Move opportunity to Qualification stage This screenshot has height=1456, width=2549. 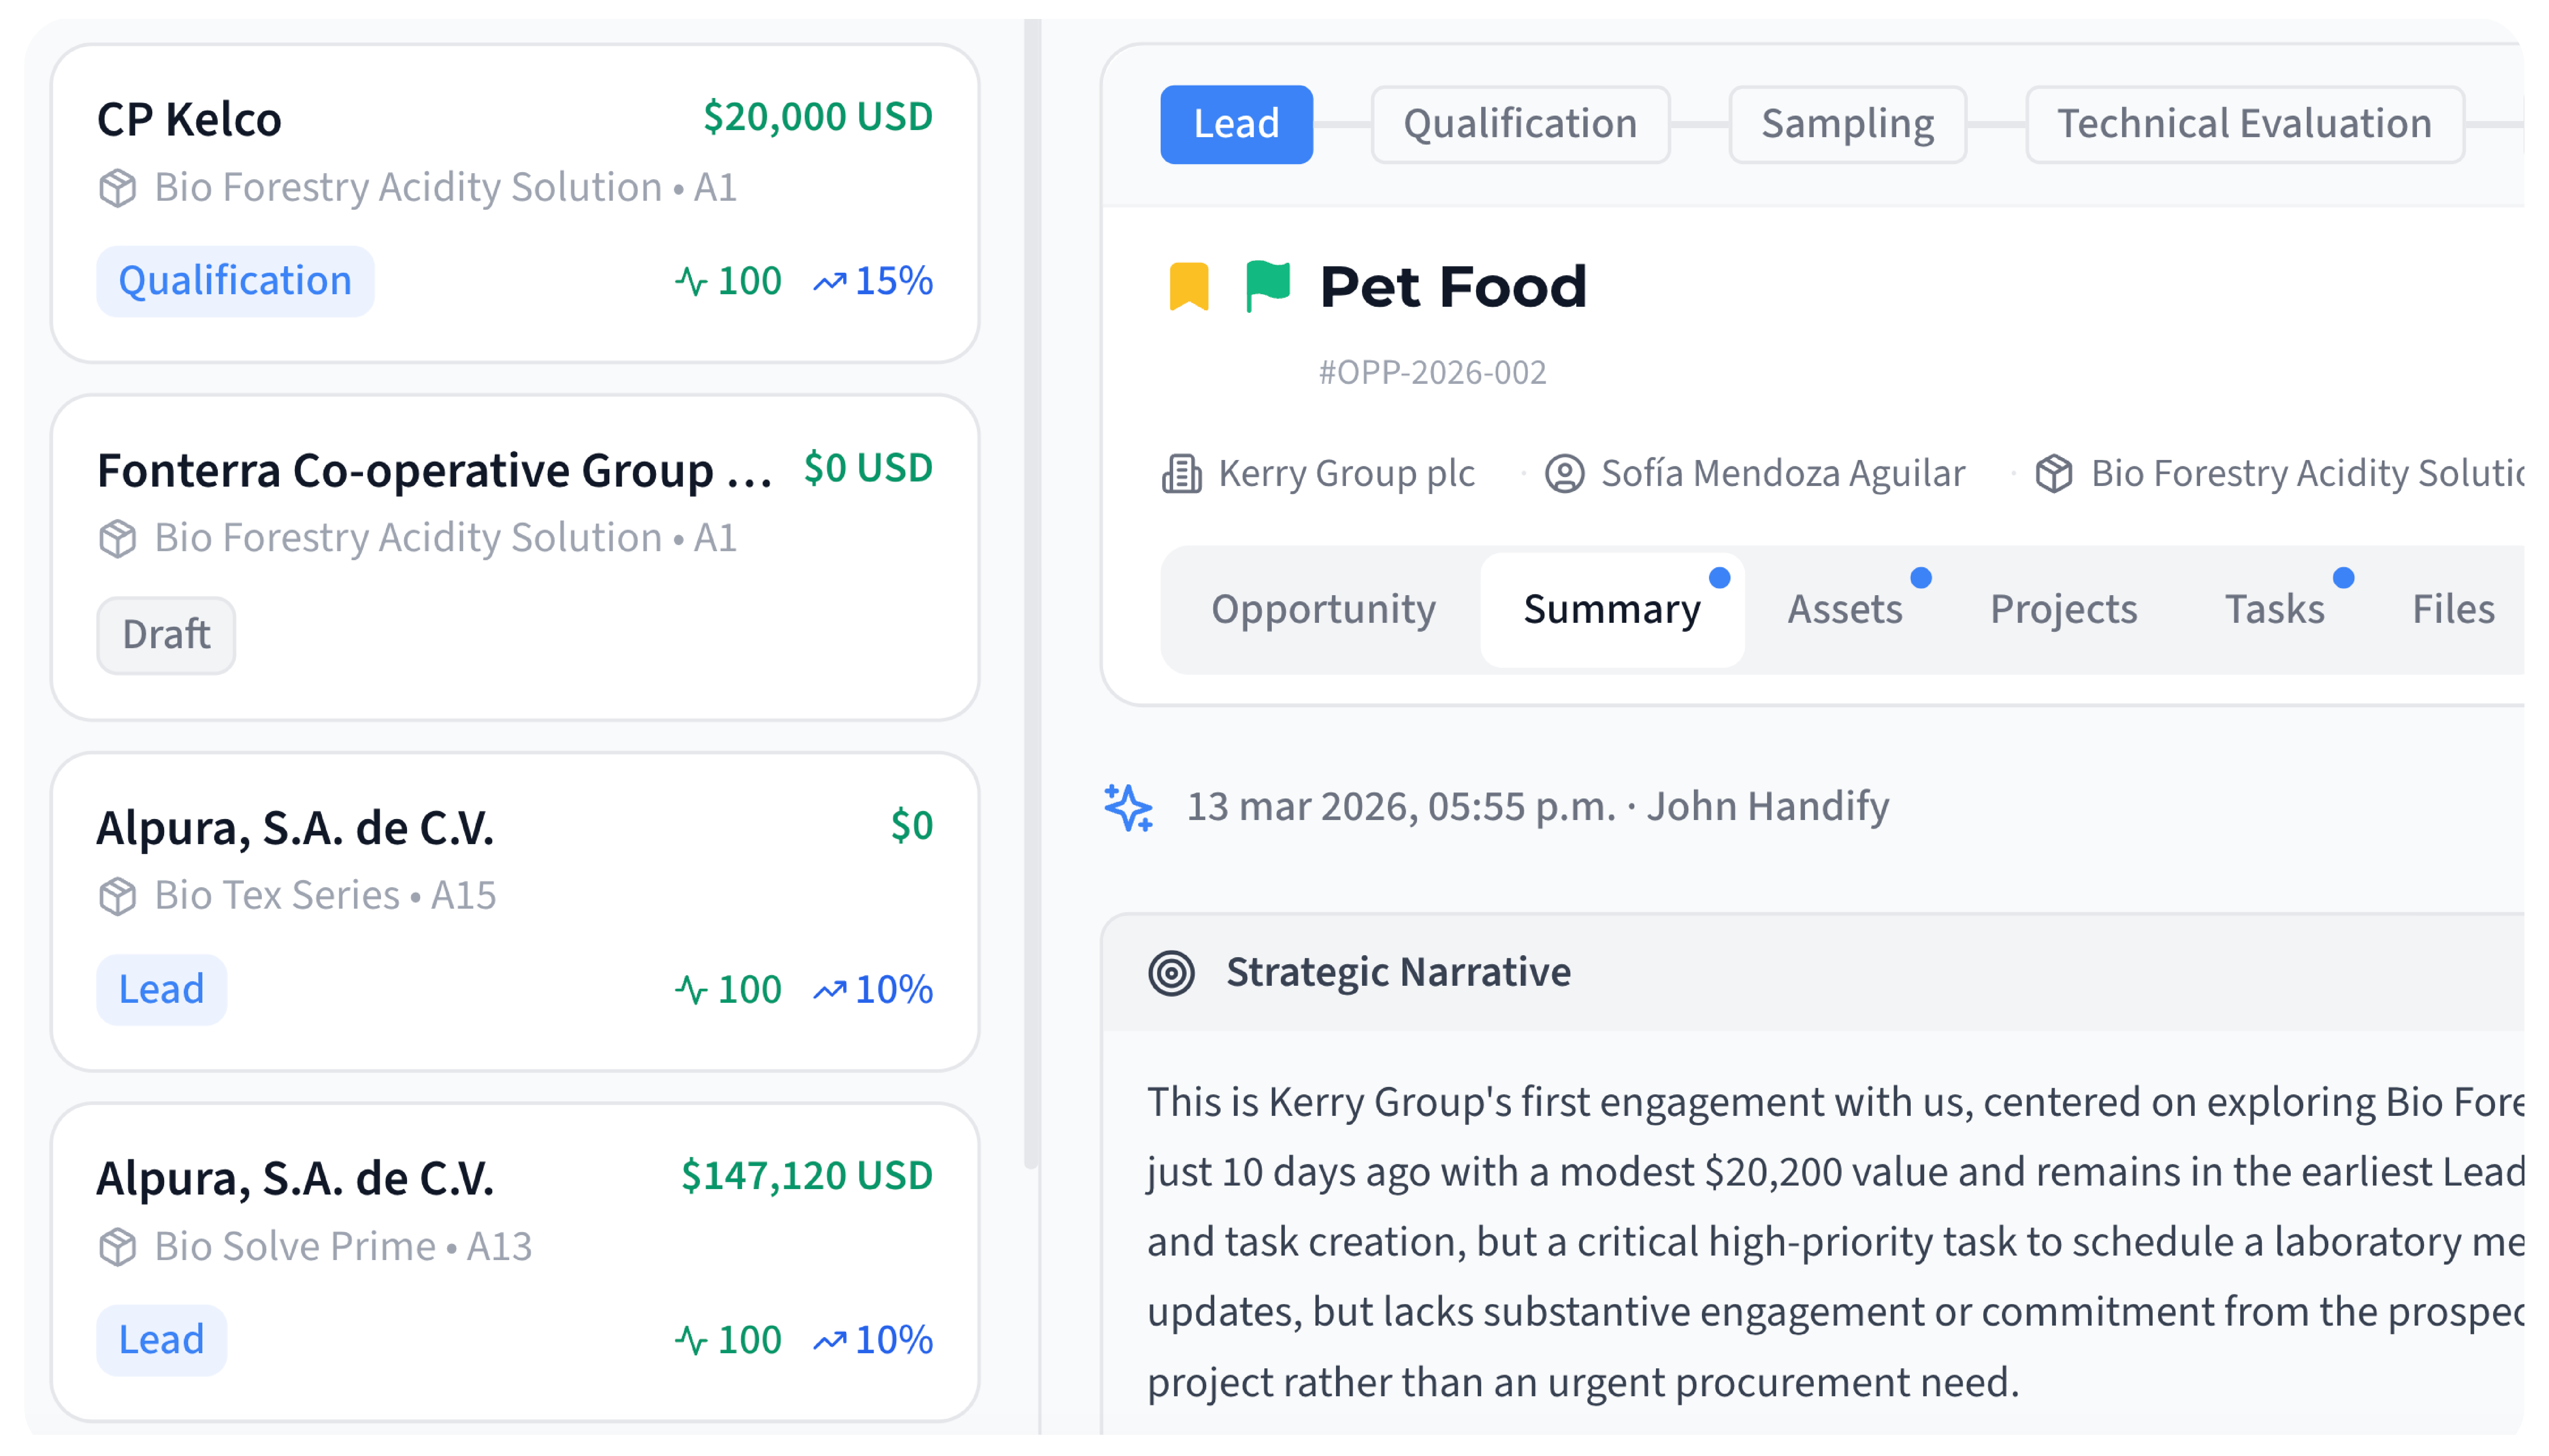1519,124
